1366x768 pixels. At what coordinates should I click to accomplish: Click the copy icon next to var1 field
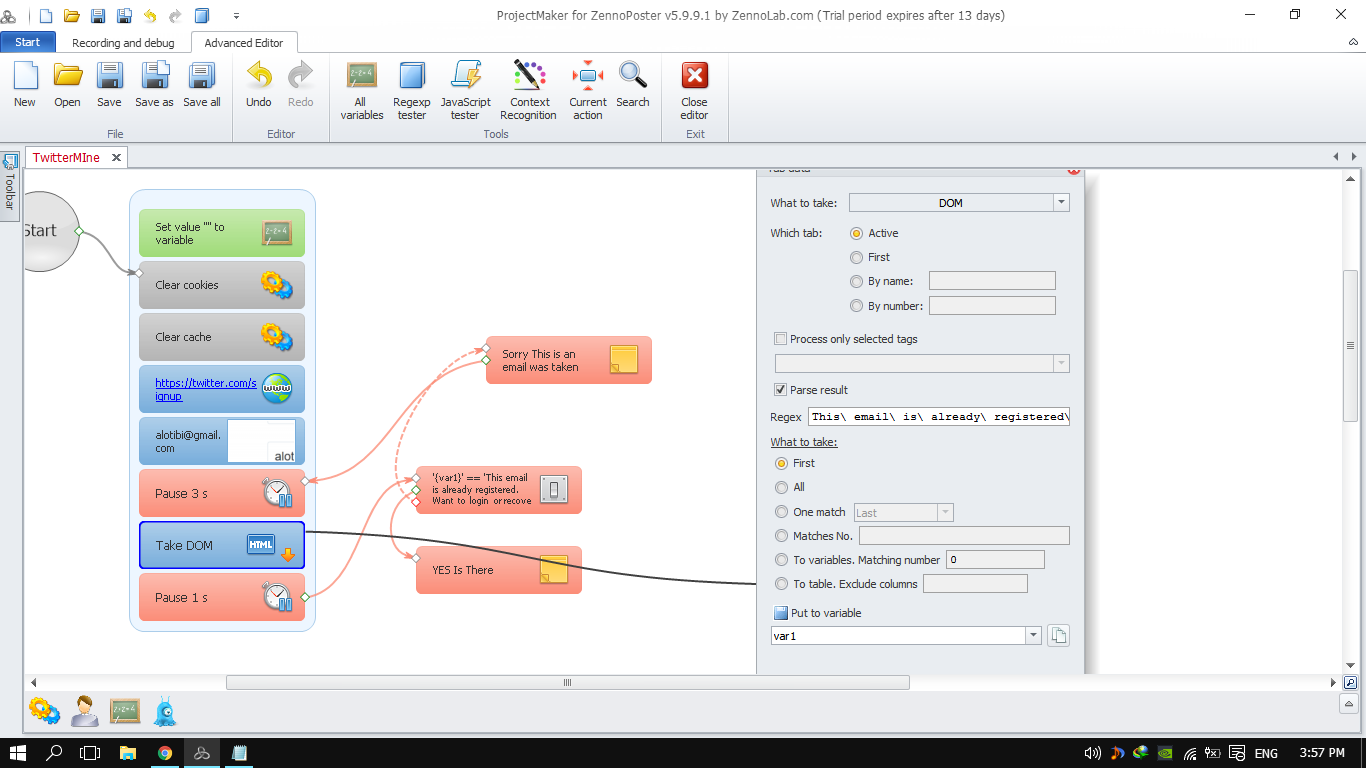(x=1058, y=636)
